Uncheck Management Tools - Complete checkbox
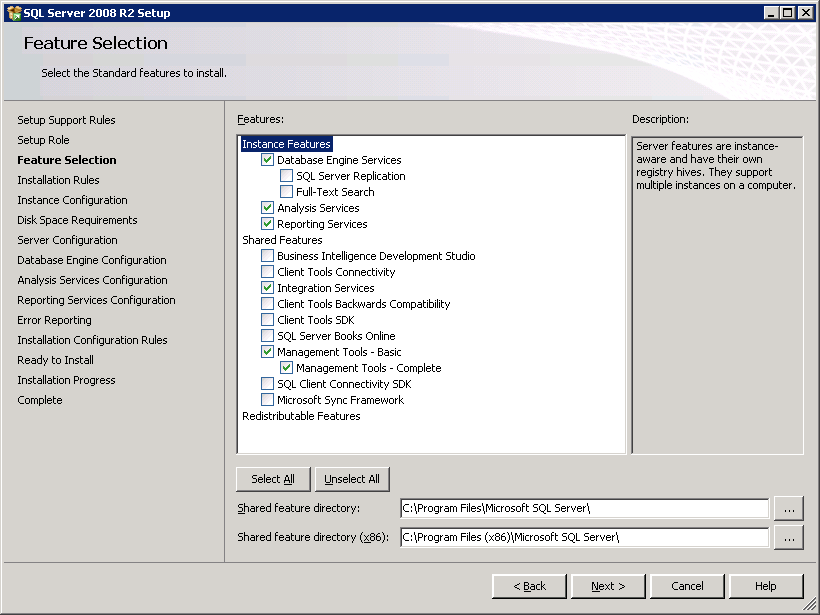This screenshot has height=615, width=820. pos(286,368)
